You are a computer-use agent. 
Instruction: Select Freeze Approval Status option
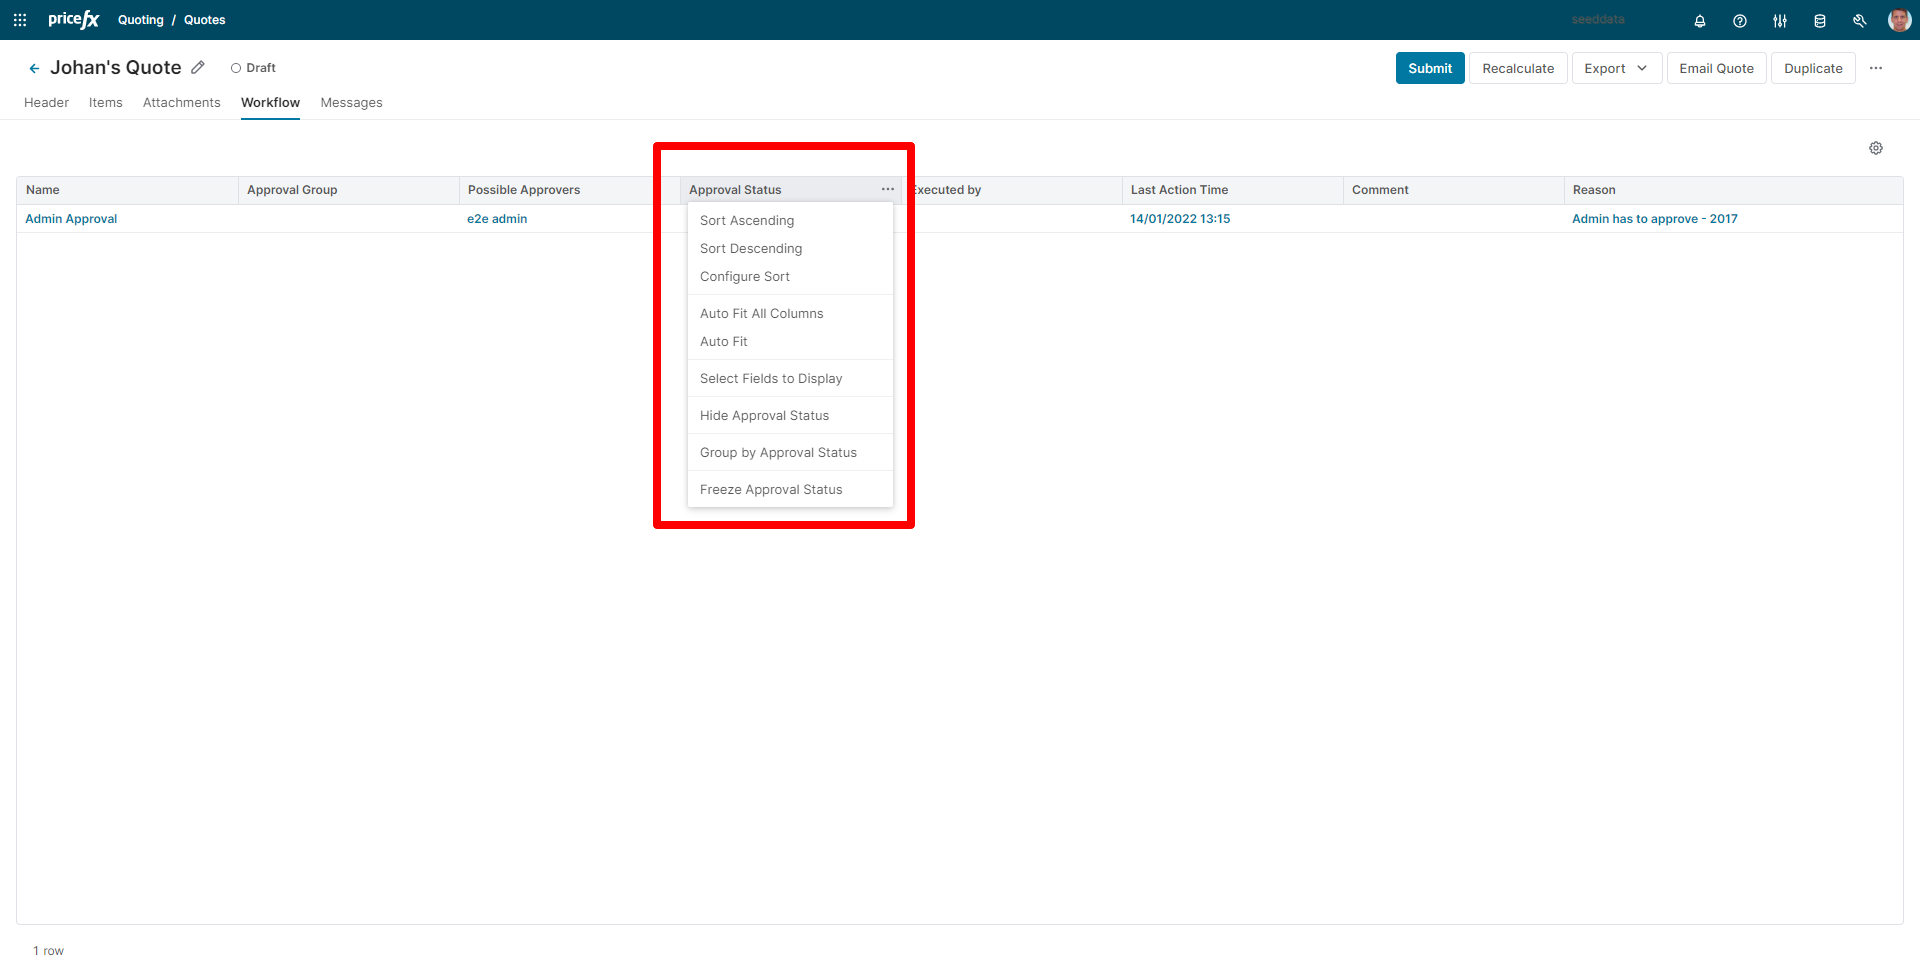coord(770,489)
